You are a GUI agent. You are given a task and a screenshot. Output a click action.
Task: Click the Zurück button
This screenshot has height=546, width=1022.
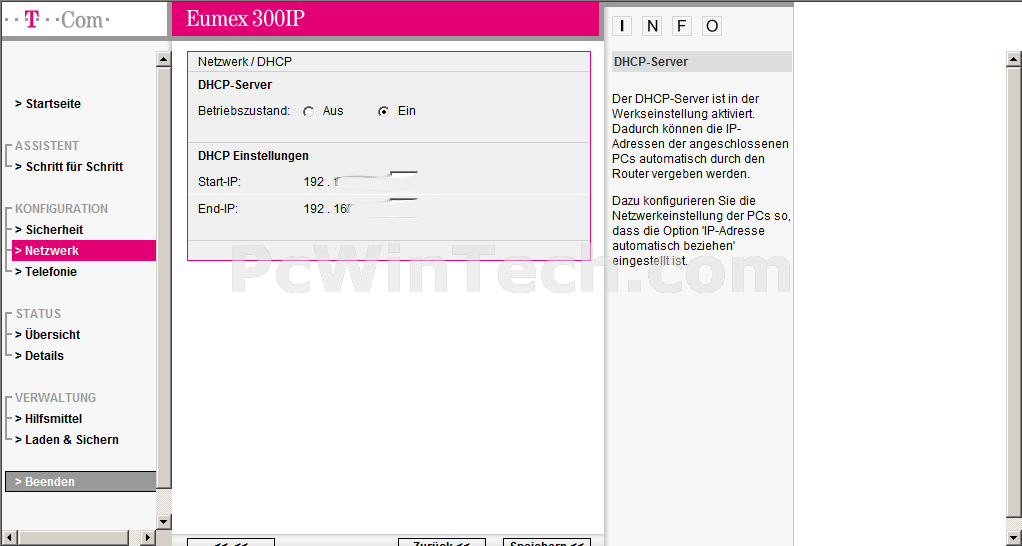442,542
